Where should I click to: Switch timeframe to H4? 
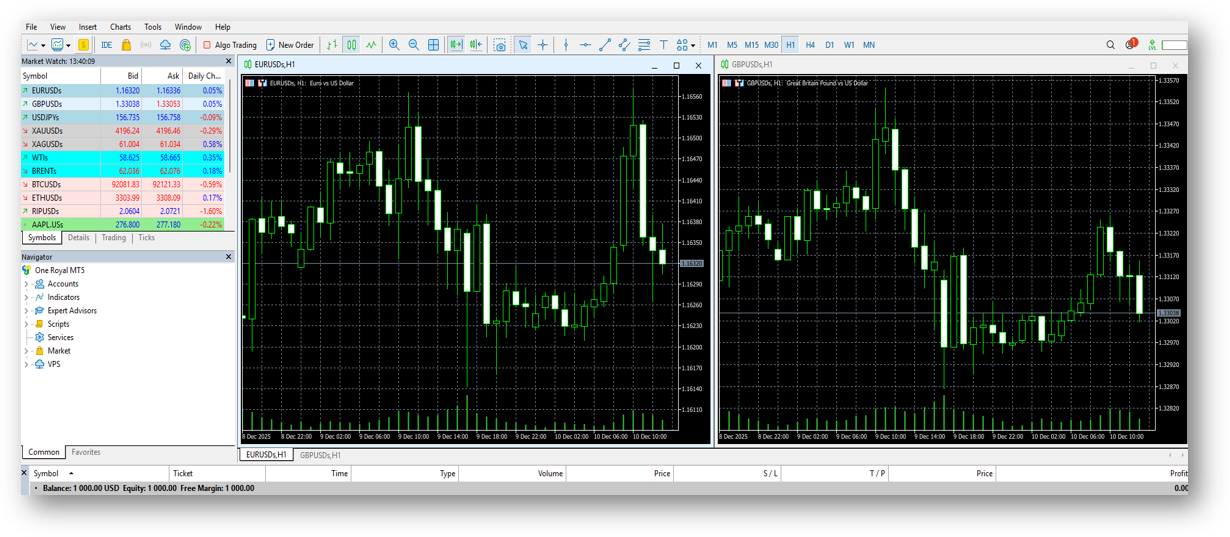(x=810, y=45)
